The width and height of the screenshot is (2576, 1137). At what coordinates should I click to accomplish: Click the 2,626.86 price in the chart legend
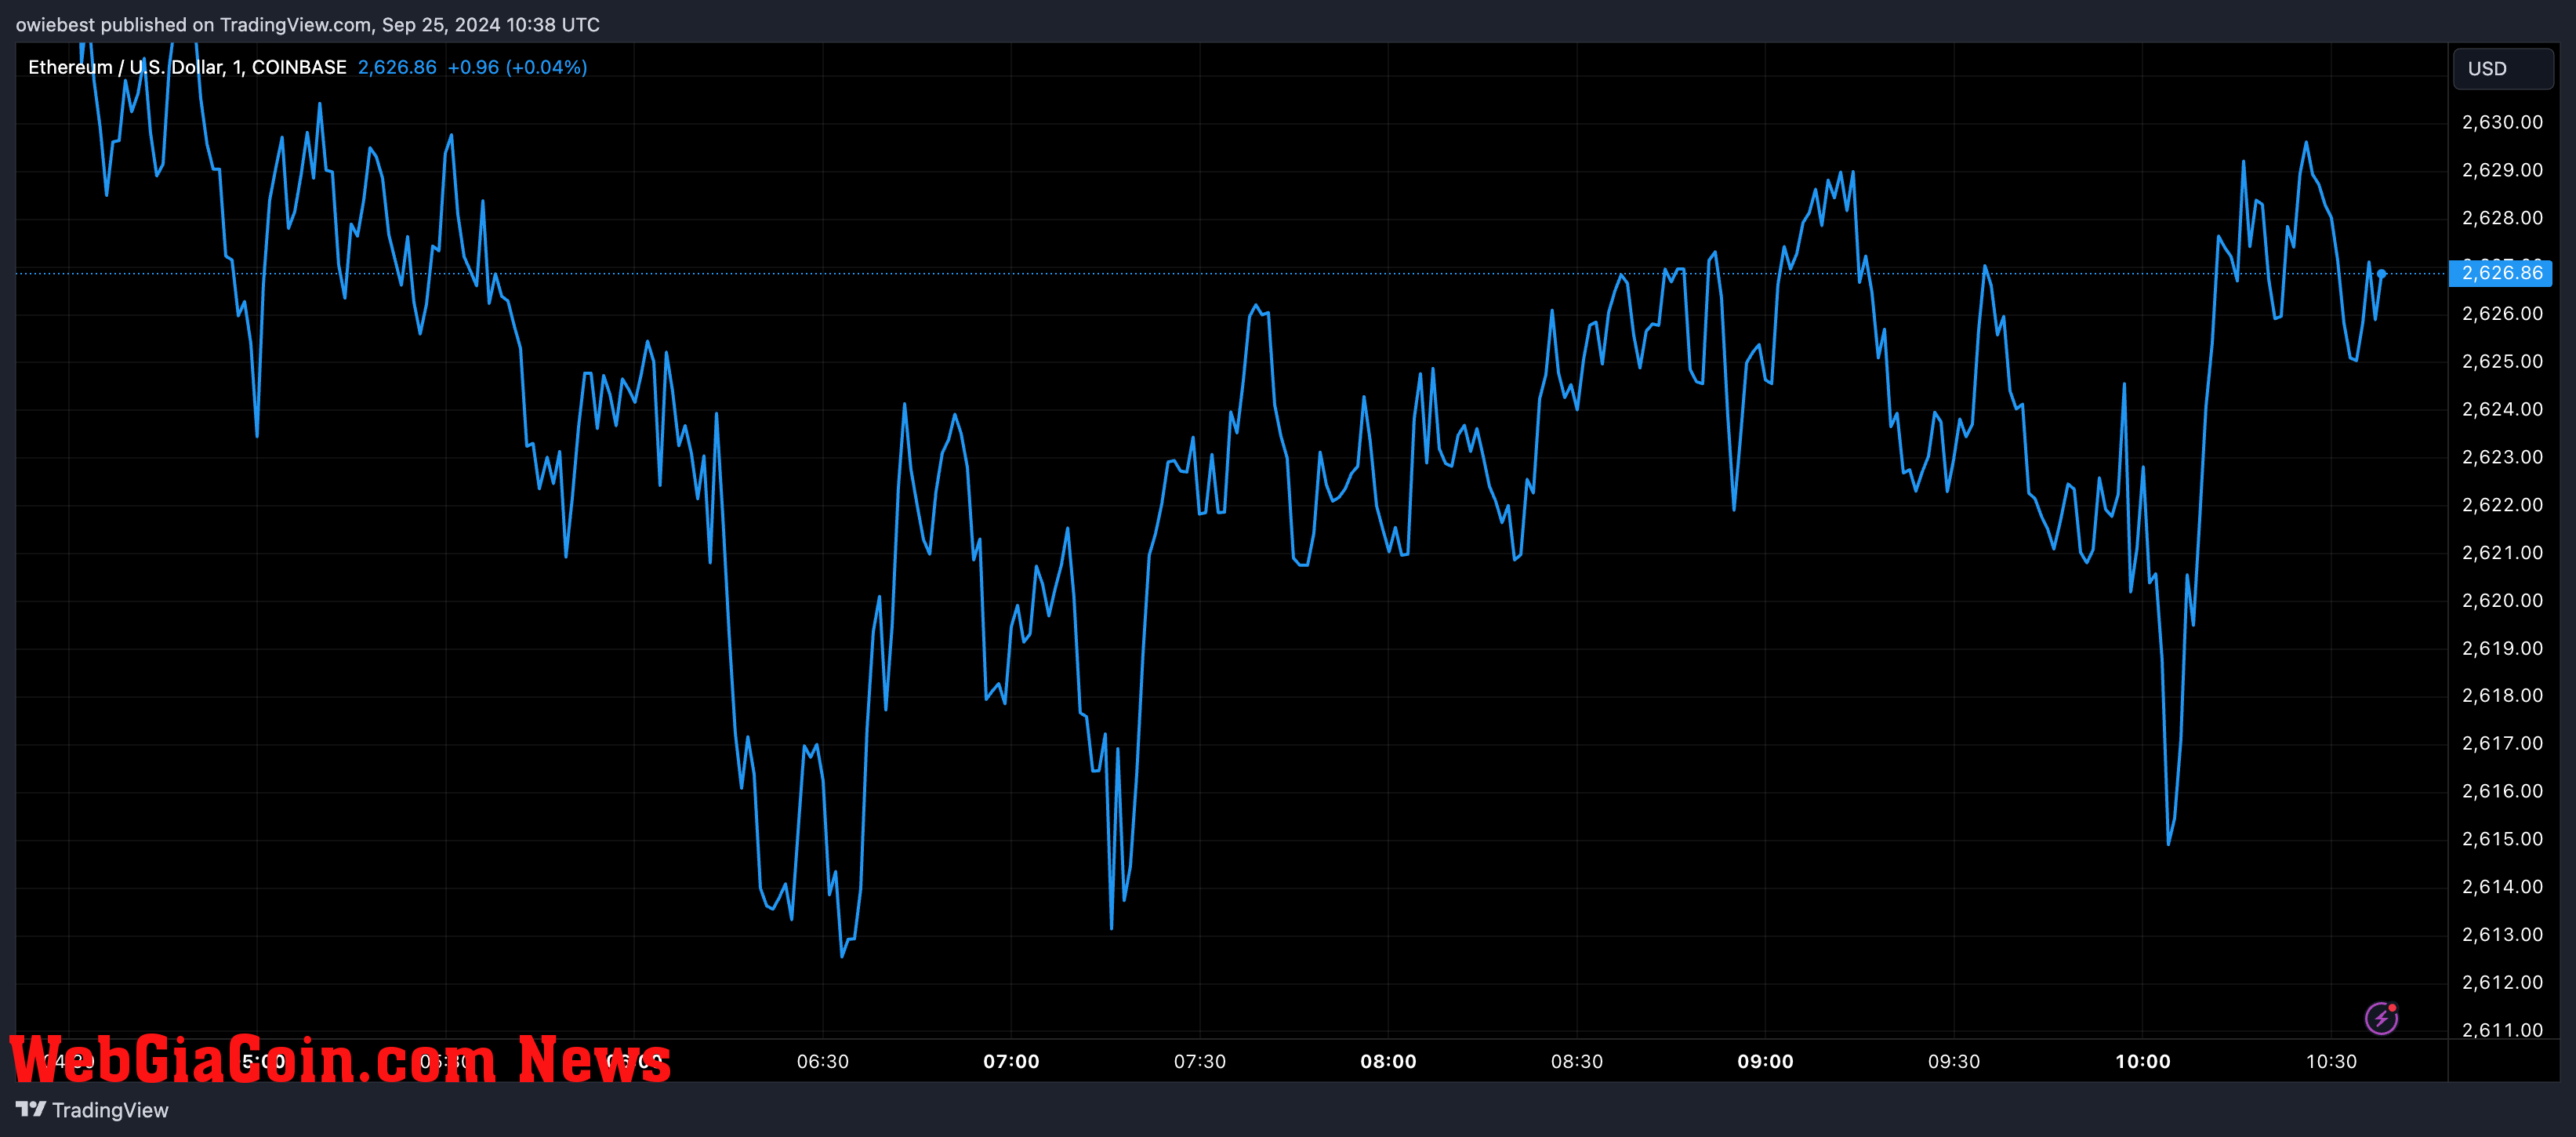[397, 67]
